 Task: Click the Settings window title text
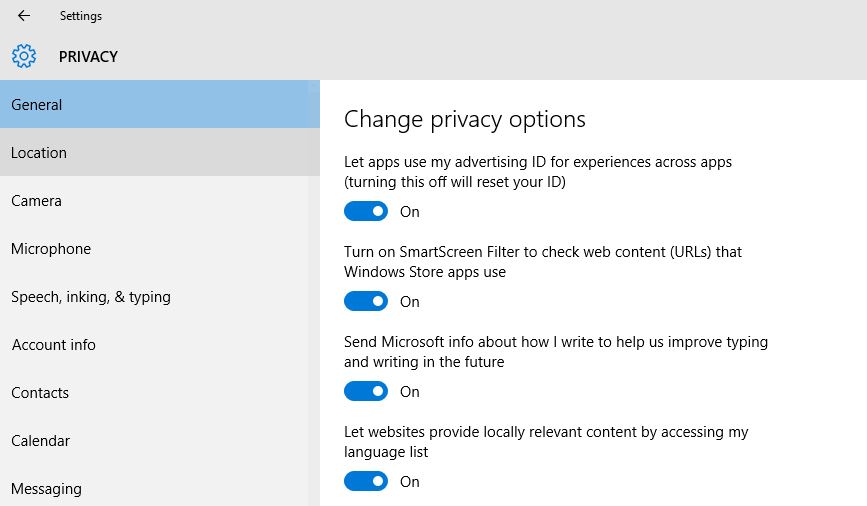(x=81, y=16)
